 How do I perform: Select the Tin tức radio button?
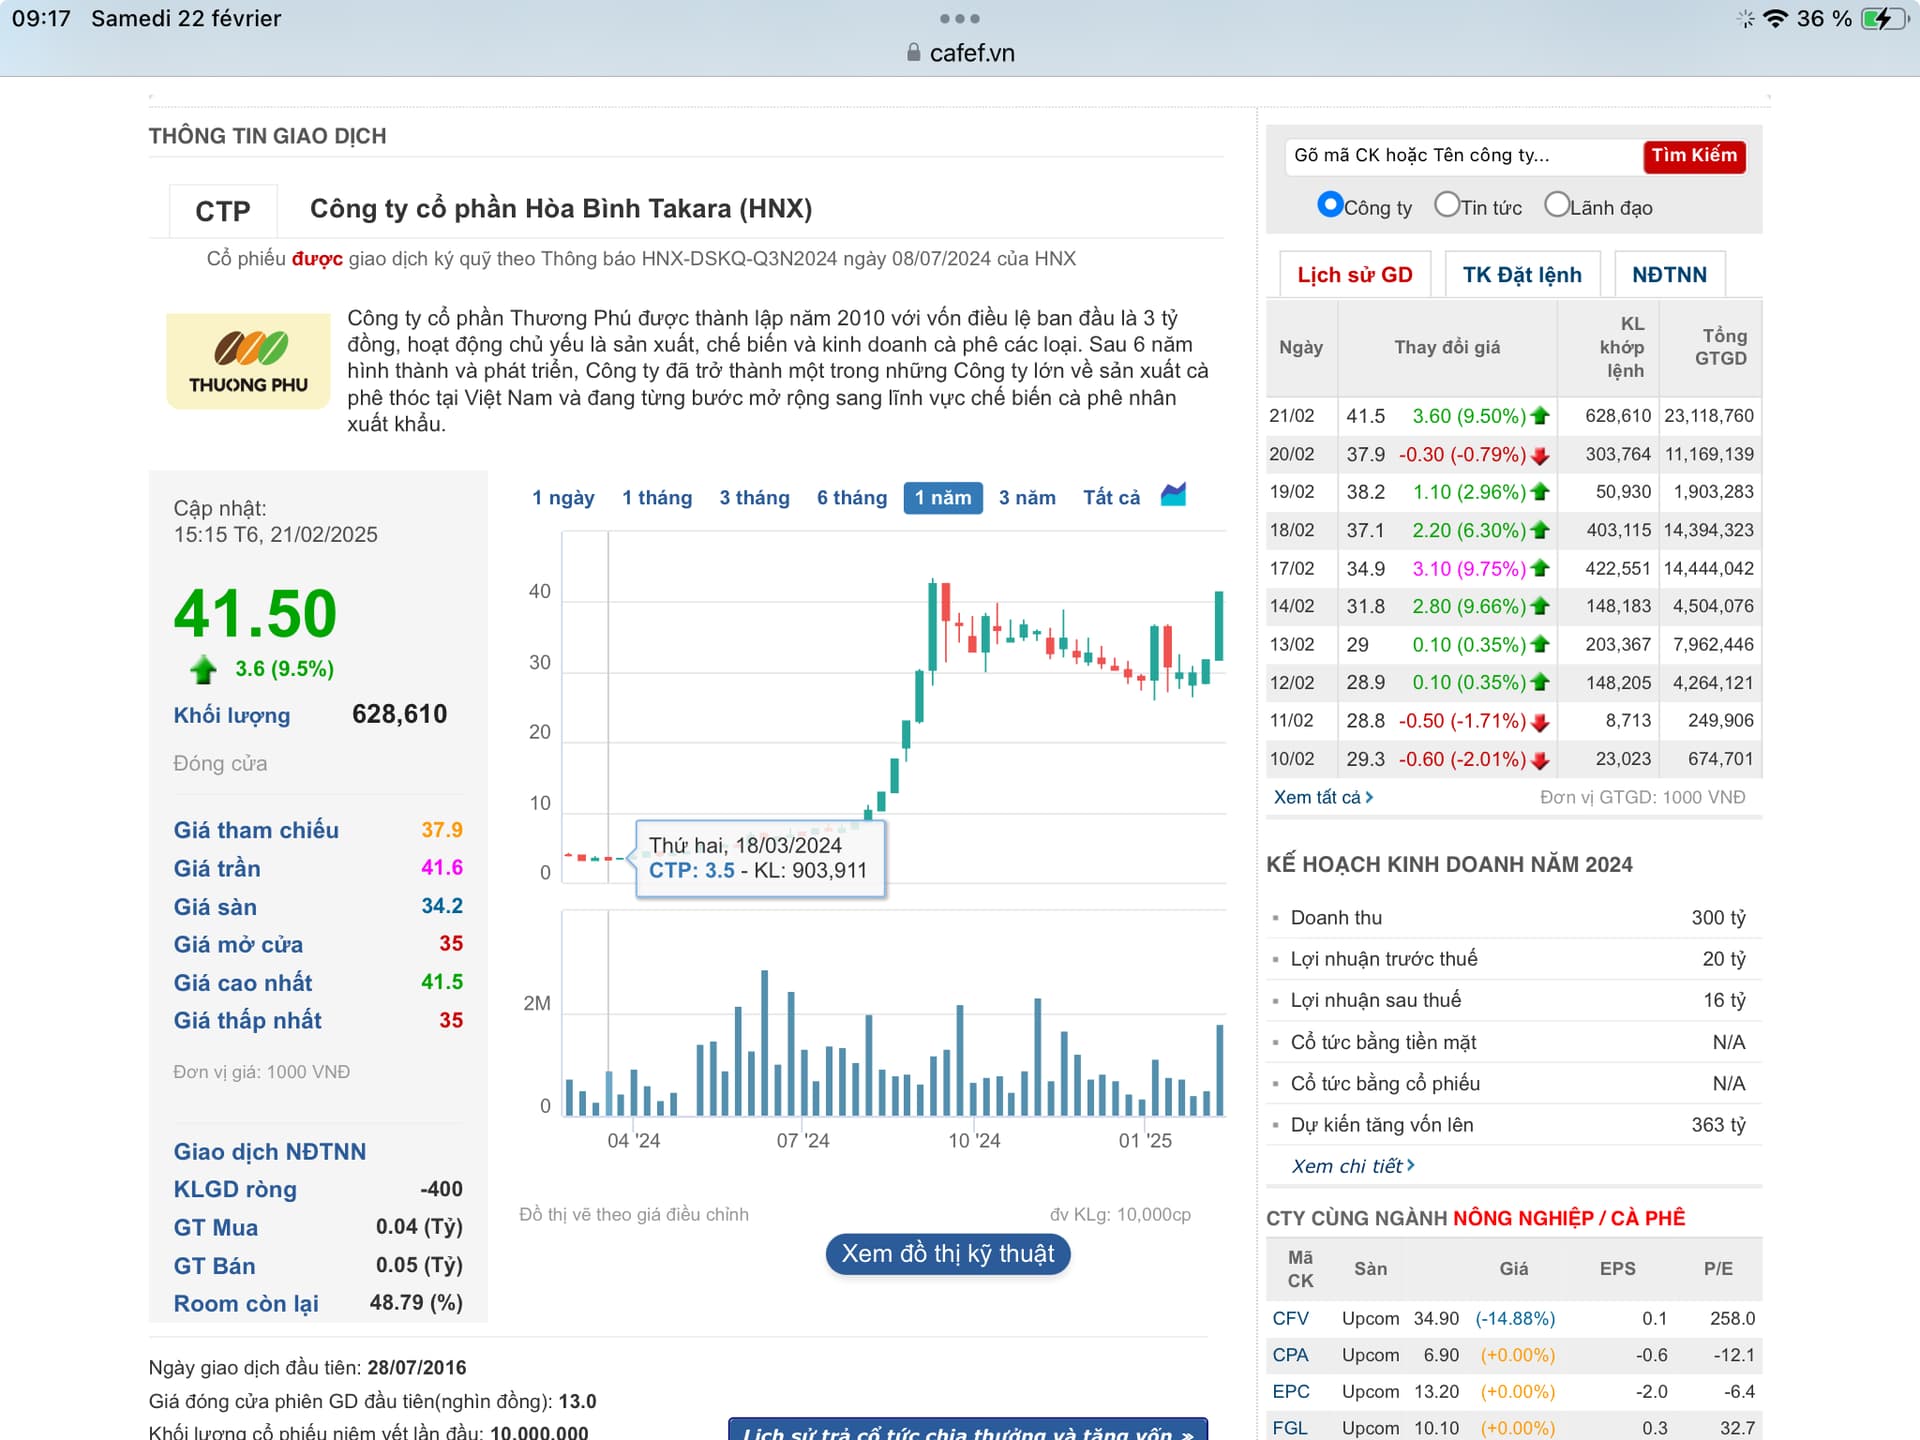1446,205
